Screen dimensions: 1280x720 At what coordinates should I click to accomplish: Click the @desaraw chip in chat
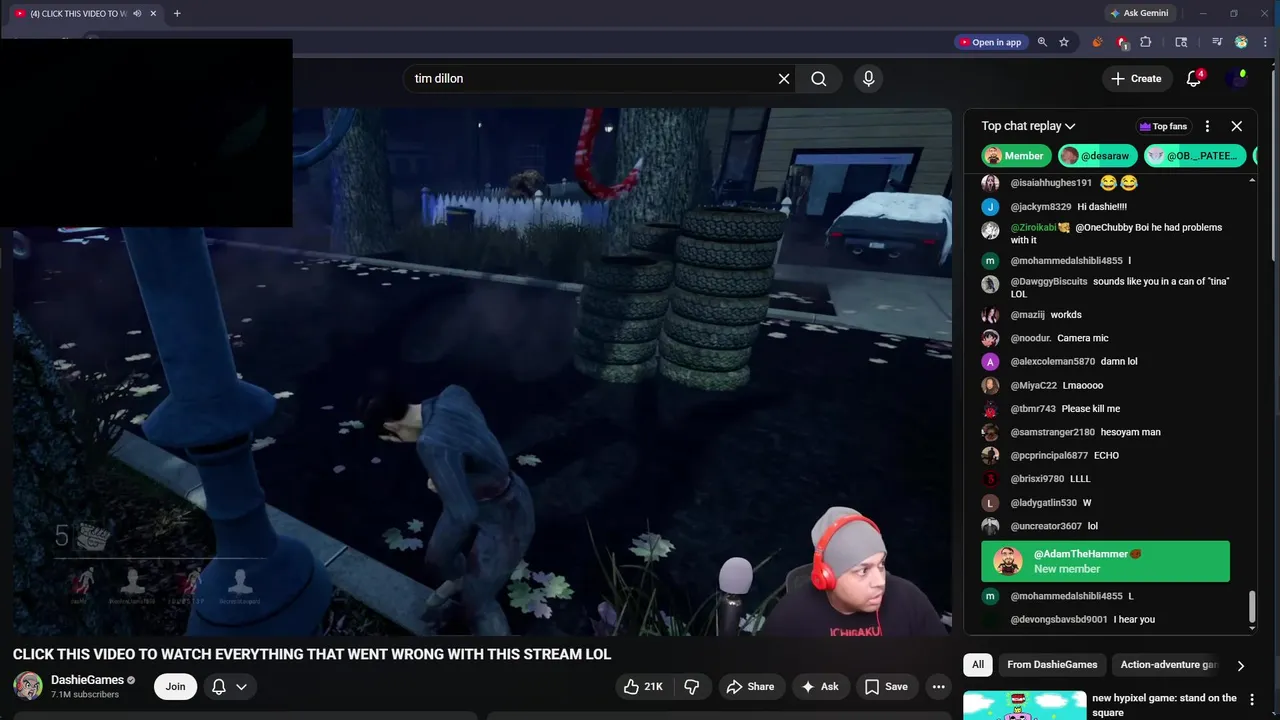[x=1098, y=156]
